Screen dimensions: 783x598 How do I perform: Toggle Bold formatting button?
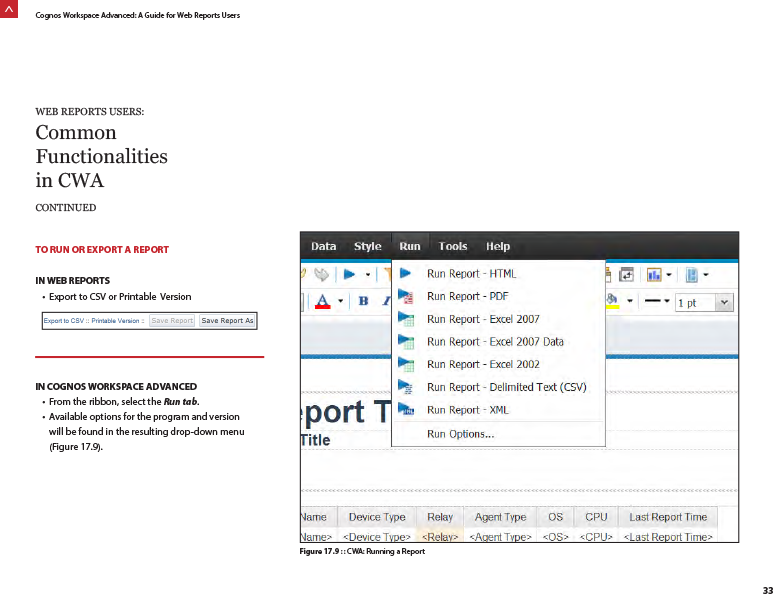[364, 301]
